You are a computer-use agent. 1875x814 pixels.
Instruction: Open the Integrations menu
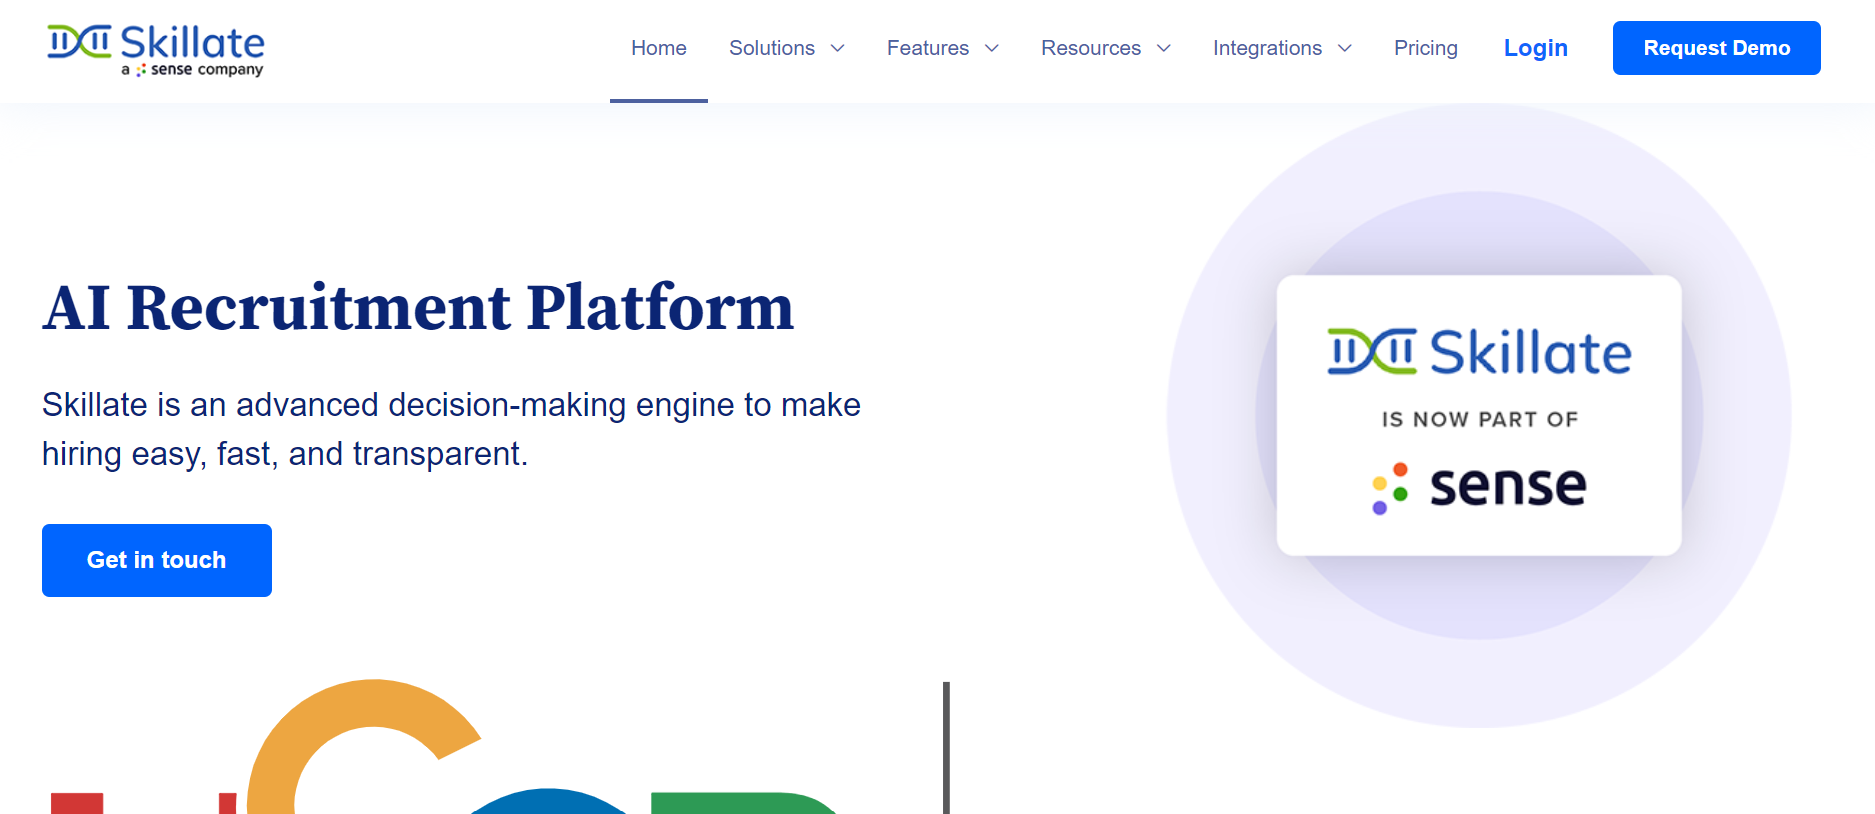[1267, 48]
